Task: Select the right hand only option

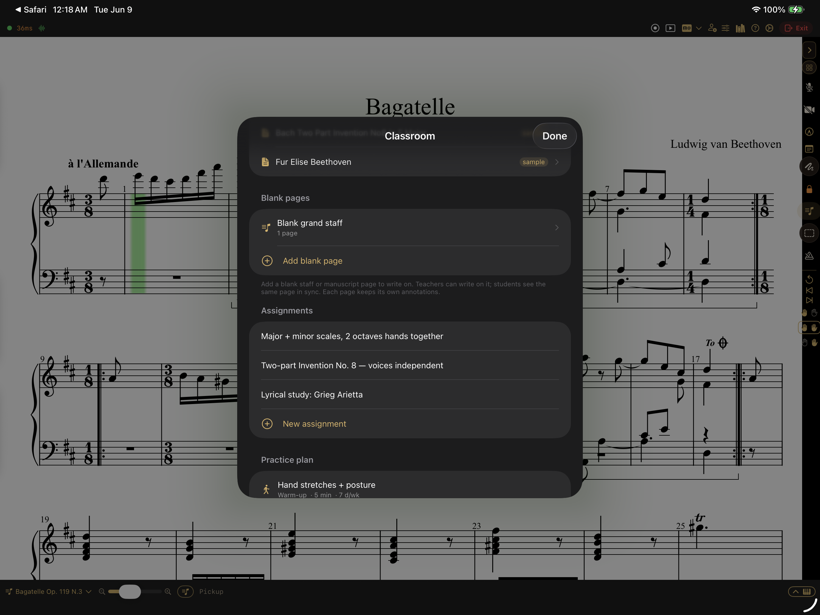Action: click(x=809, y=343)
